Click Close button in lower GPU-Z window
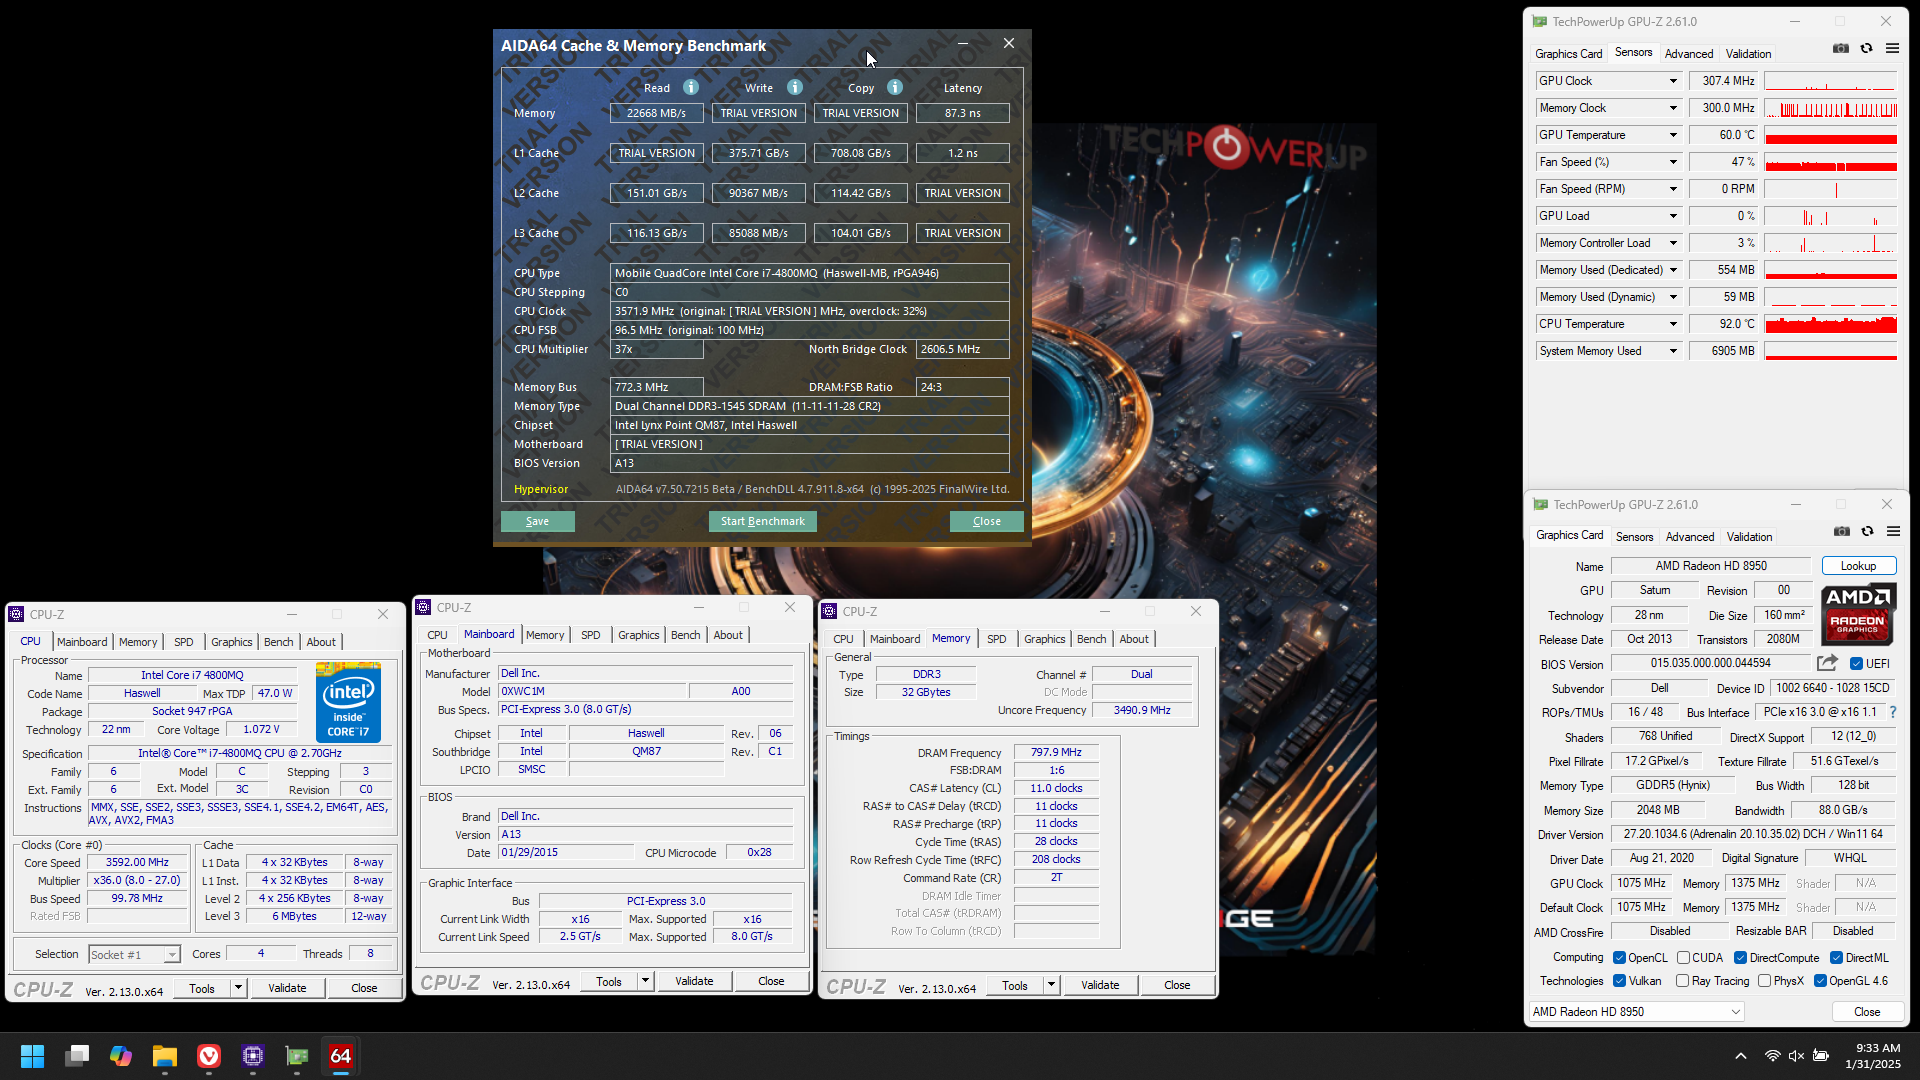Image resolution: width=1920 pixels, height=1080 pixels. click(1867, 1012)
